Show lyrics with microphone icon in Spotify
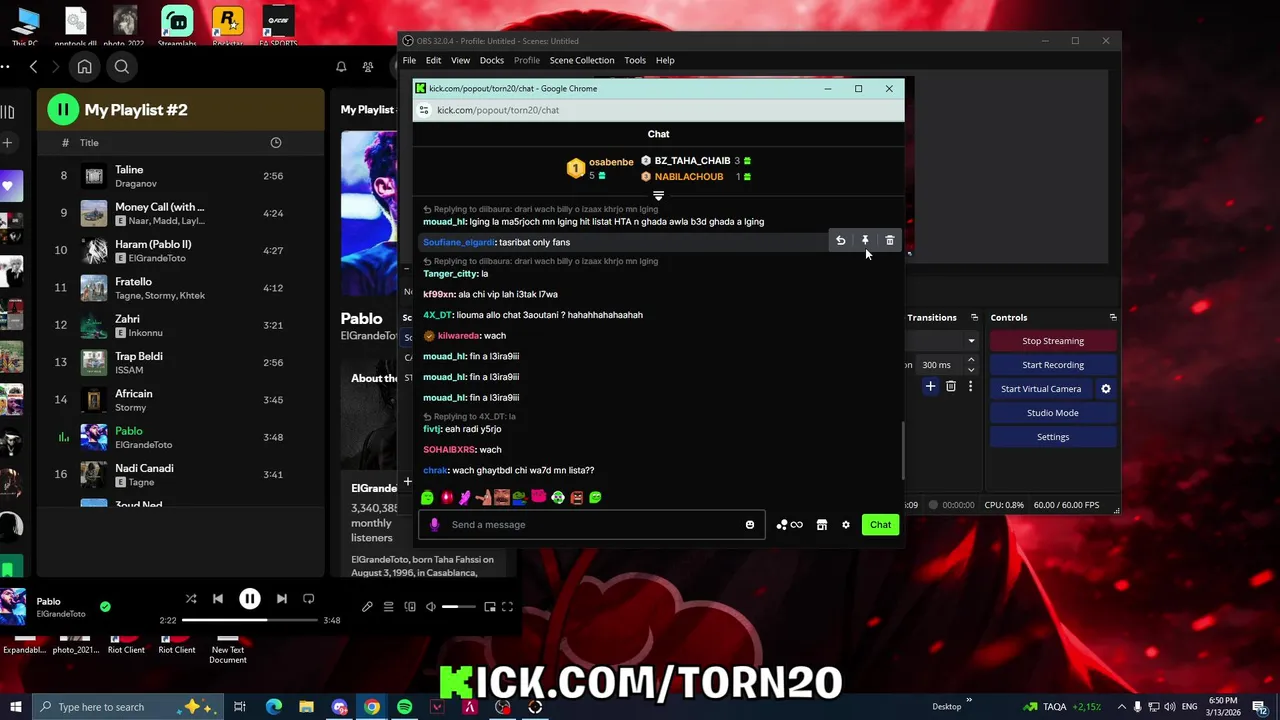Screen dimensions: 1280x720 click(367, 607)
